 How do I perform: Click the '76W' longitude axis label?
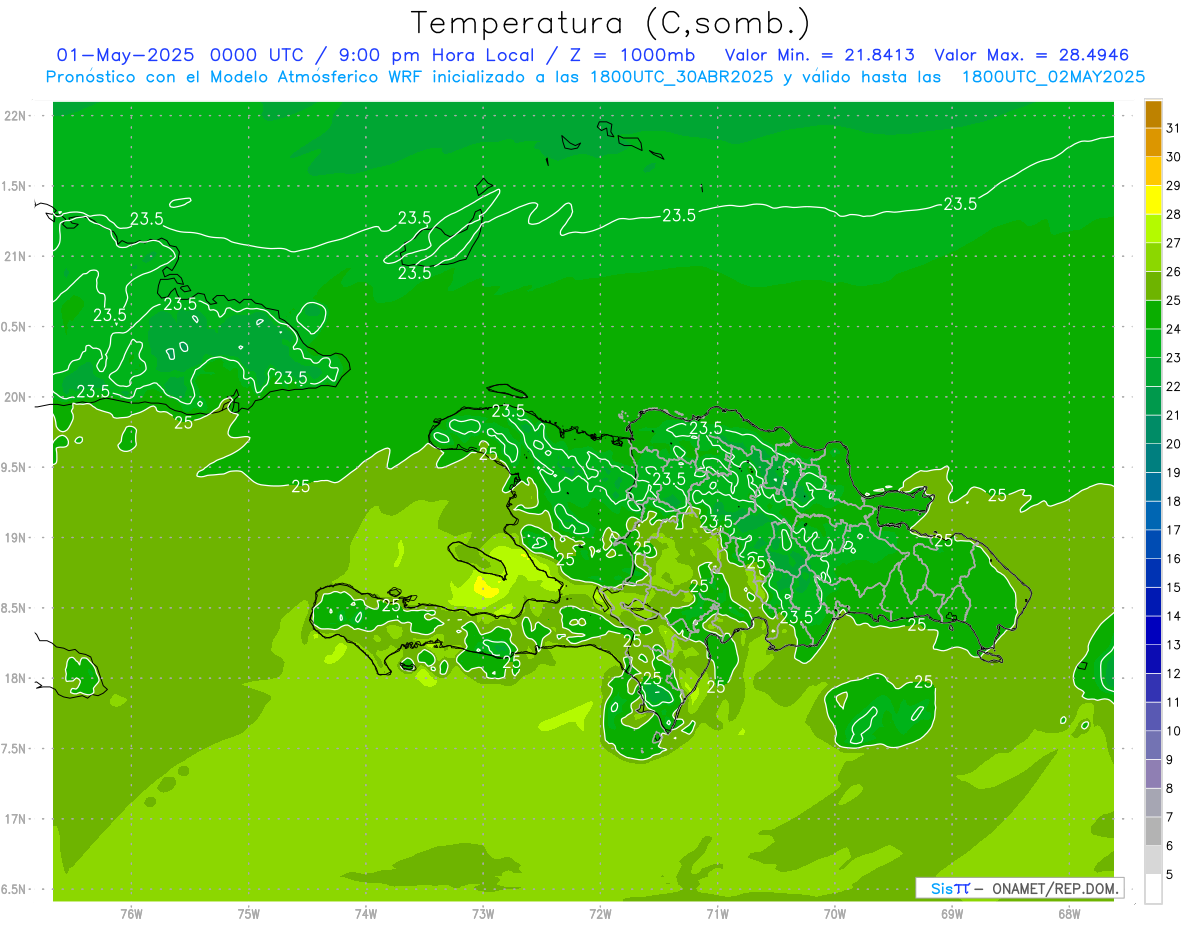point(131,913)
